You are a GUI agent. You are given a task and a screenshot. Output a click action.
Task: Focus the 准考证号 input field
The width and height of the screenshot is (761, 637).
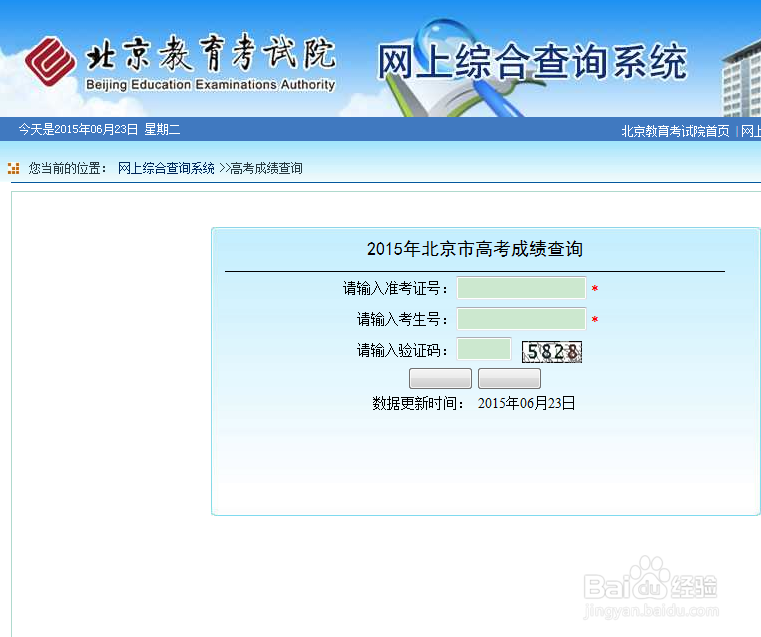pyautogui.click(x=521, y=288)
